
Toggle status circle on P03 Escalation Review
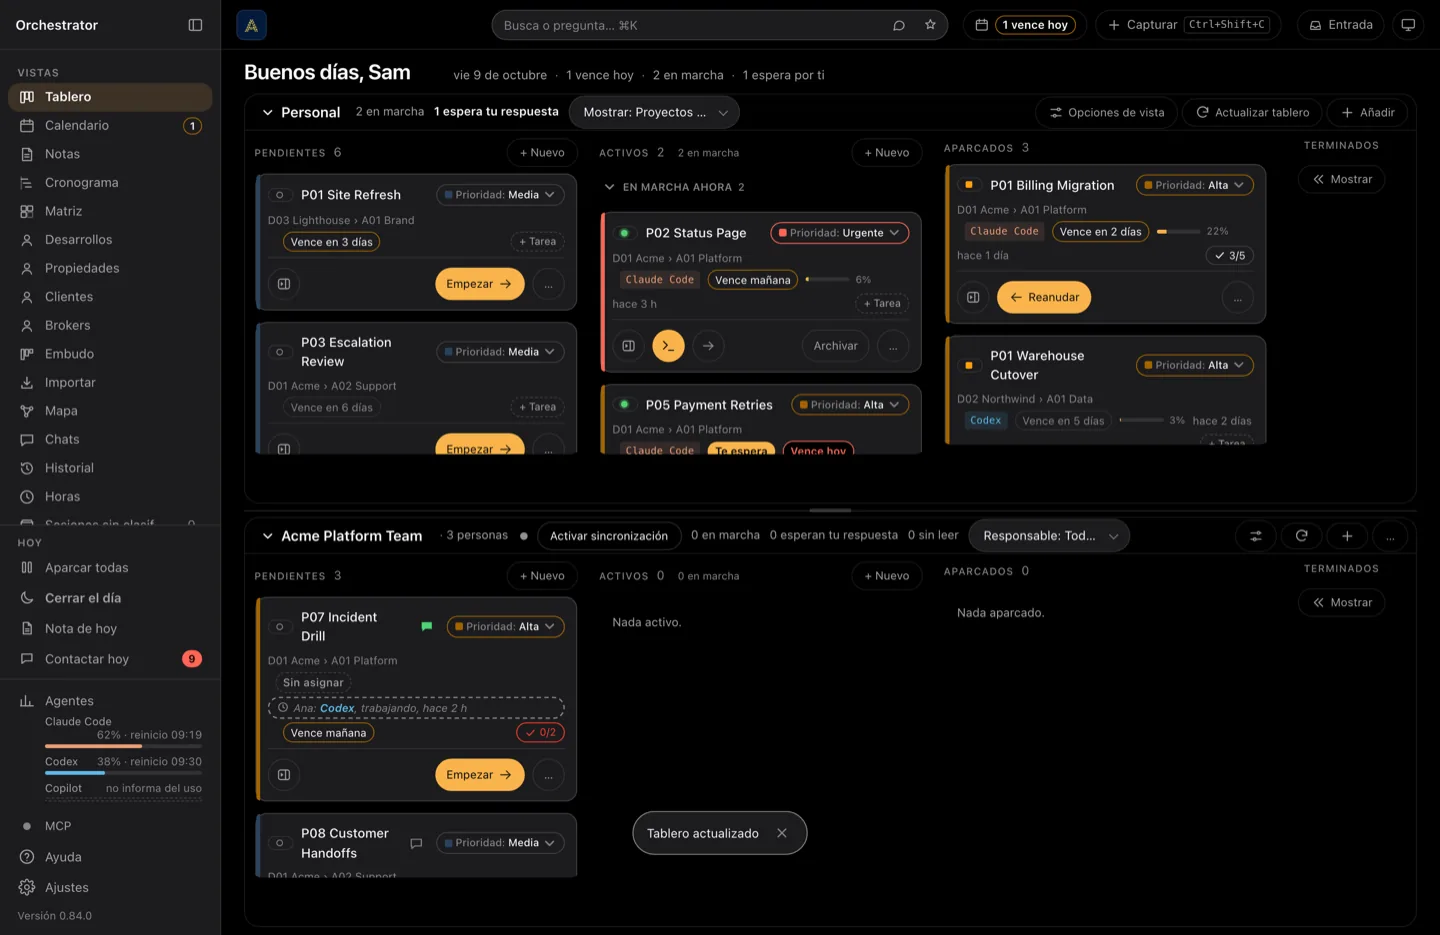280,352
